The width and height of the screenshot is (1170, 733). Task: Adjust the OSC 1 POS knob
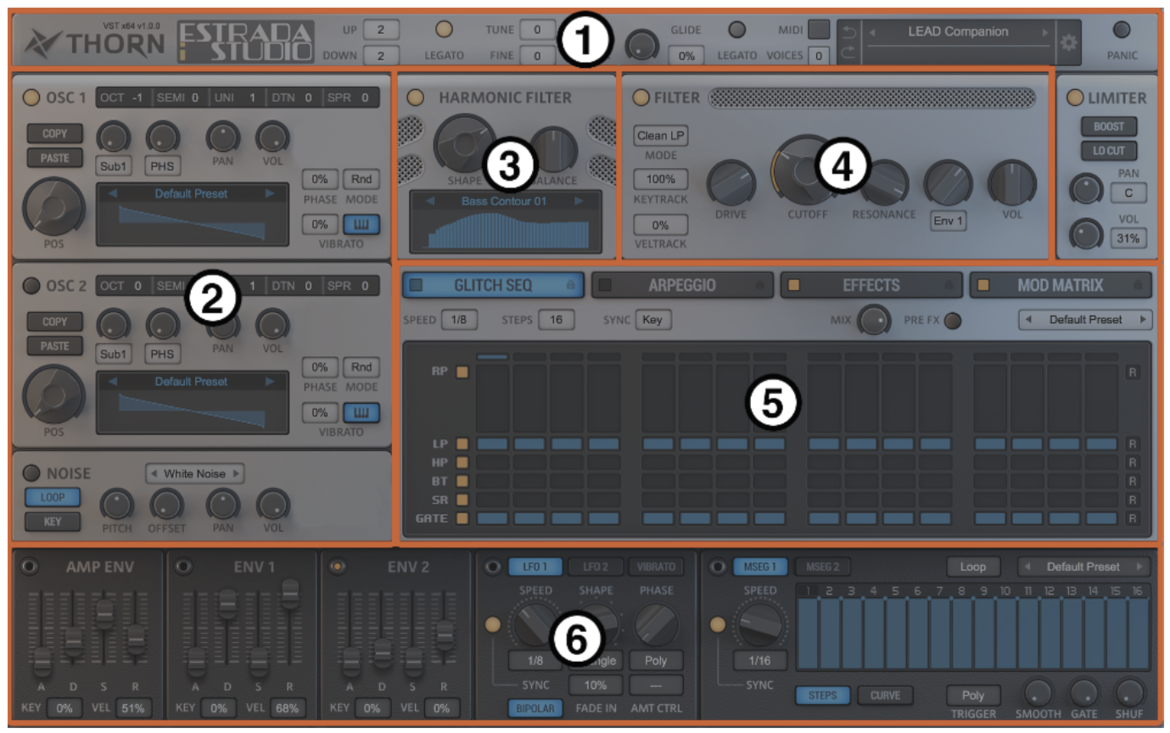[54, 208]
